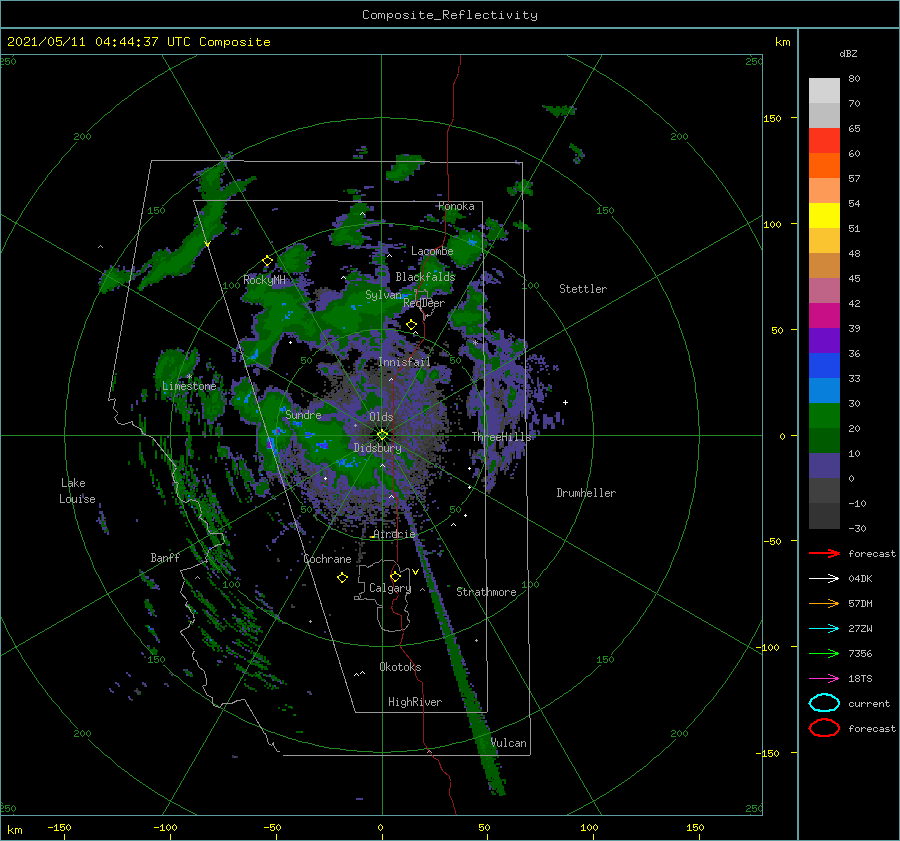Click the slate 0-10 dBZ color swatch
This screenshot has height=841, width=900.
(x=824, y=466)
